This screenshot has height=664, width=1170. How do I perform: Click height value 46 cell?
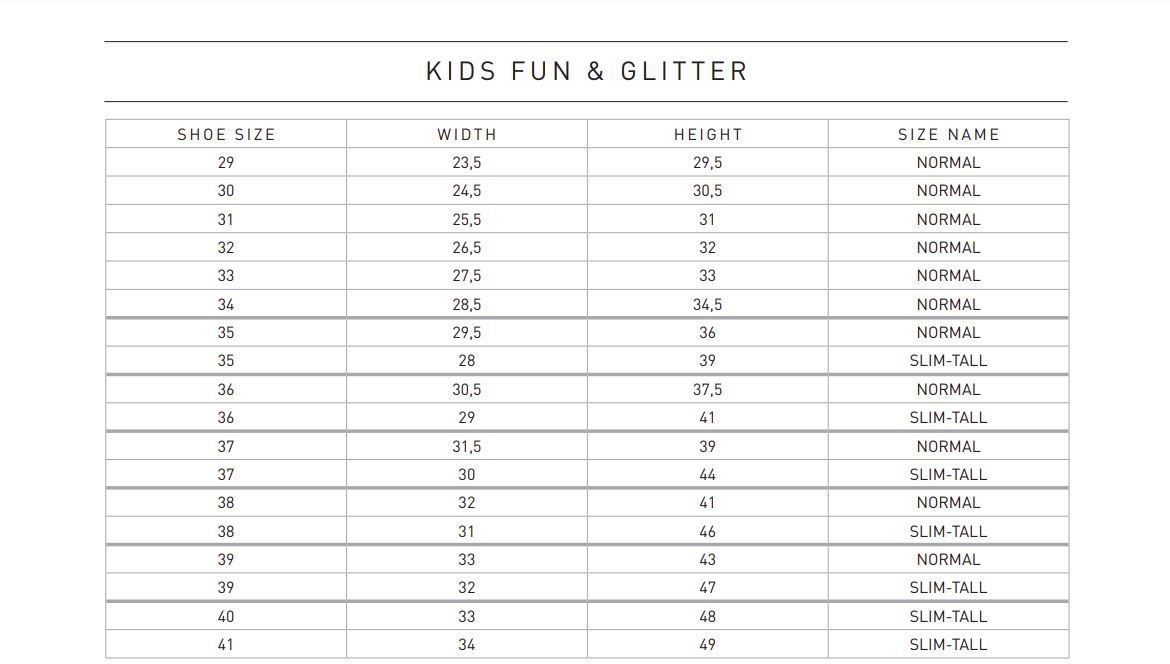tap(708, 531)
